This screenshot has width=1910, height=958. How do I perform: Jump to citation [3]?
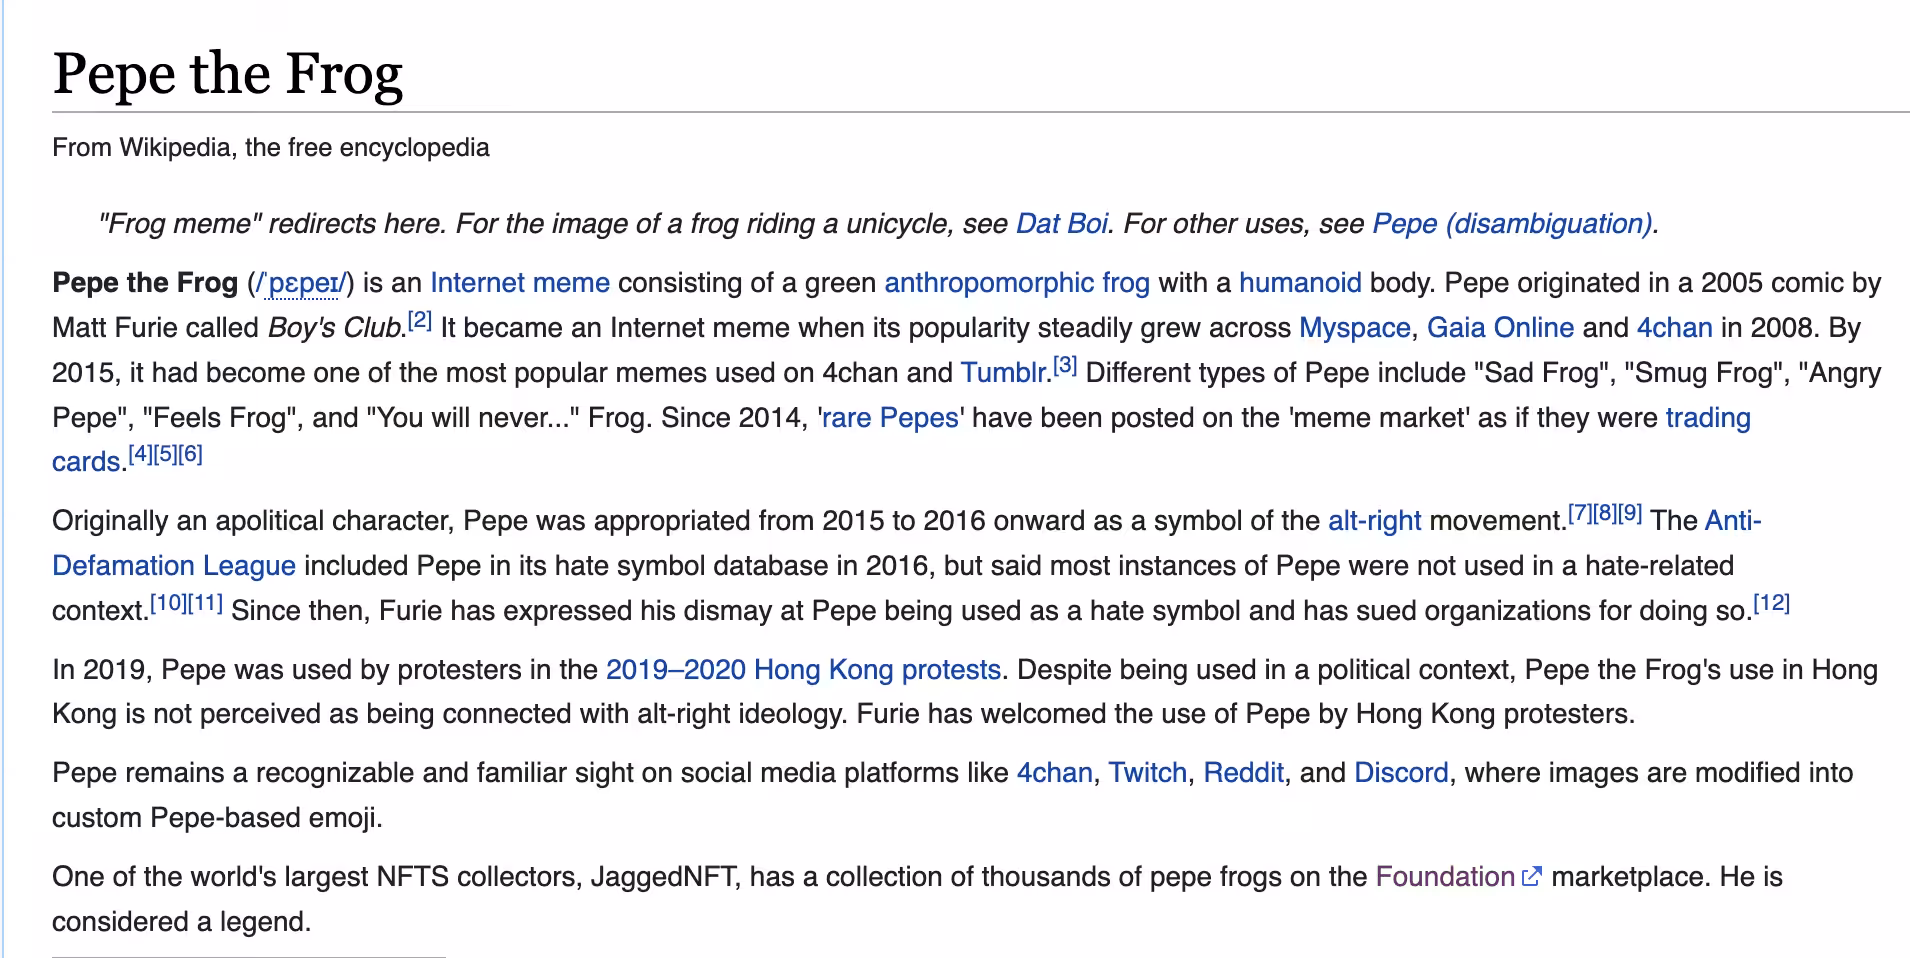(1065, 366)
